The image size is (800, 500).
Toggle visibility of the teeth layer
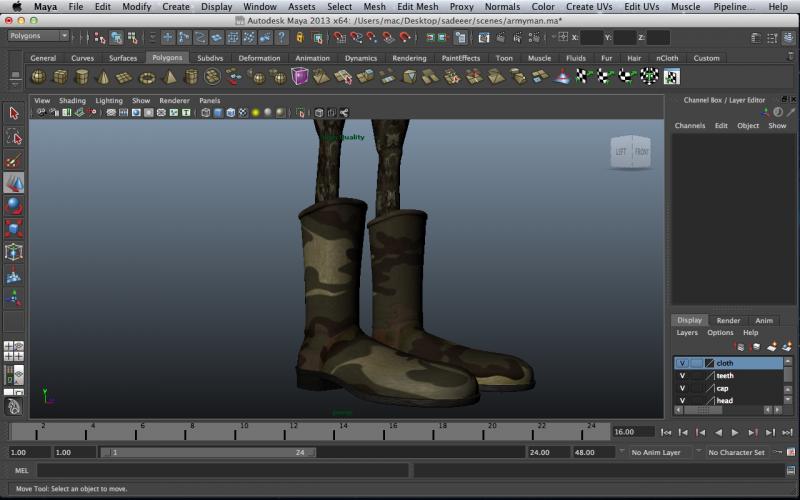(x=682, y=376)
